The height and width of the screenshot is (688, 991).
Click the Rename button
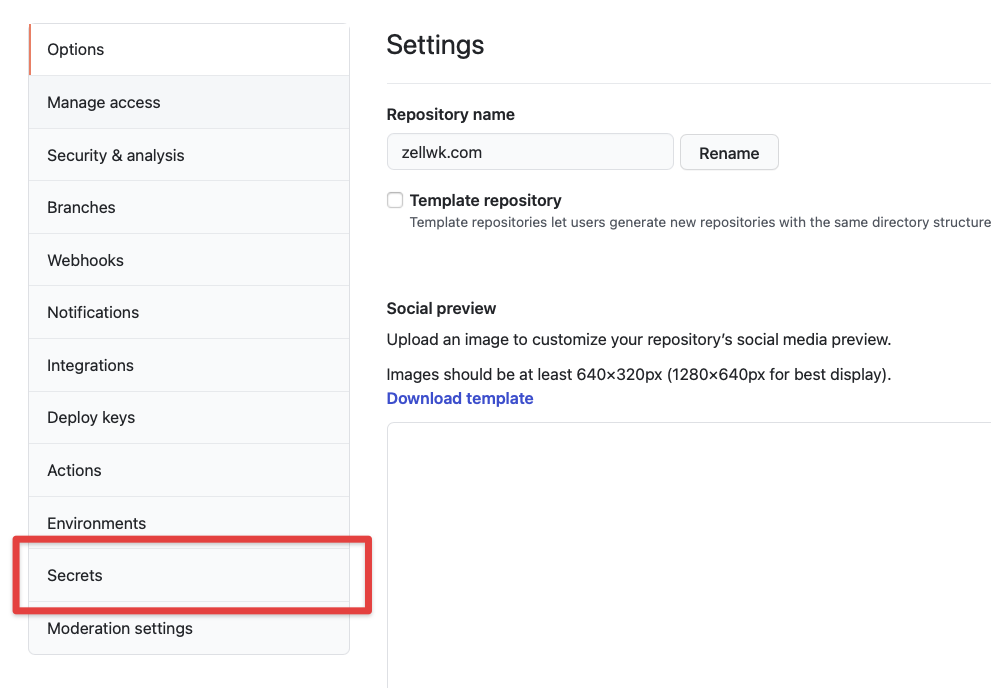pos(729,152)
